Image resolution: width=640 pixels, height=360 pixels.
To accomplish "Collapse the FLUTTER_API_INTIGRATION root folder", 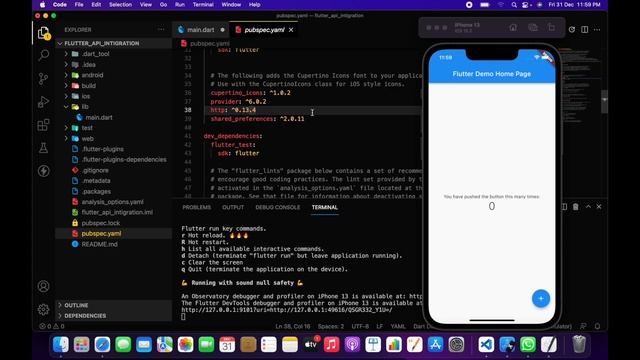I will (102, 43).
